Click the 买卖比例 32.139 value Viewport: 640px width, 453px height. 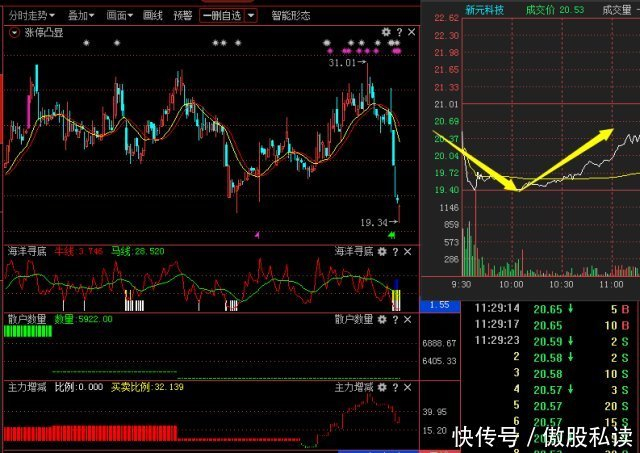pyautogui.click(x=147, y=387)
